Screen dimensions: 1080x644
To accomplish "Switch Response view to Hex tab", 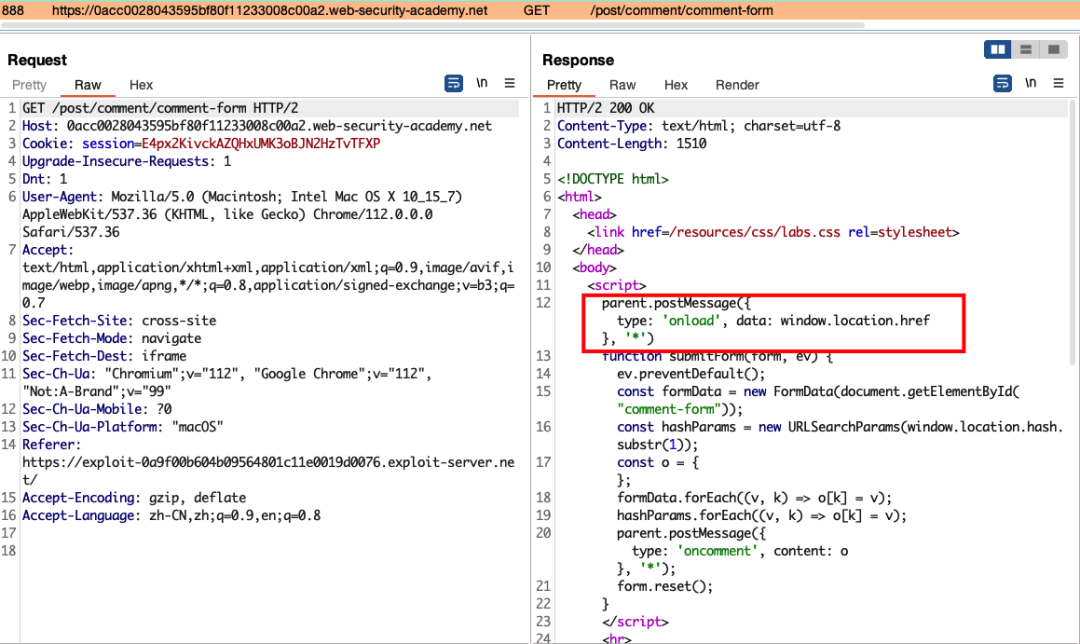I will [676, 85].
